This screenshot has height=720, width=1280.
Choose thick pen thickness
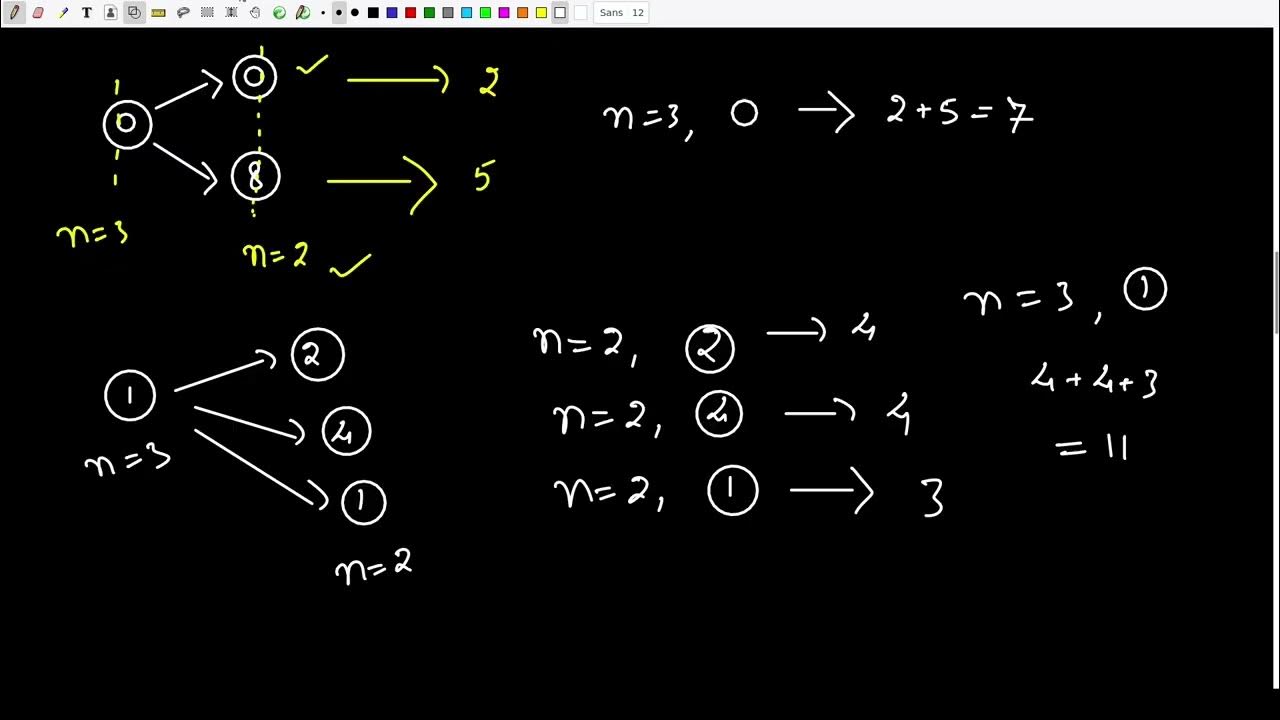354,12
